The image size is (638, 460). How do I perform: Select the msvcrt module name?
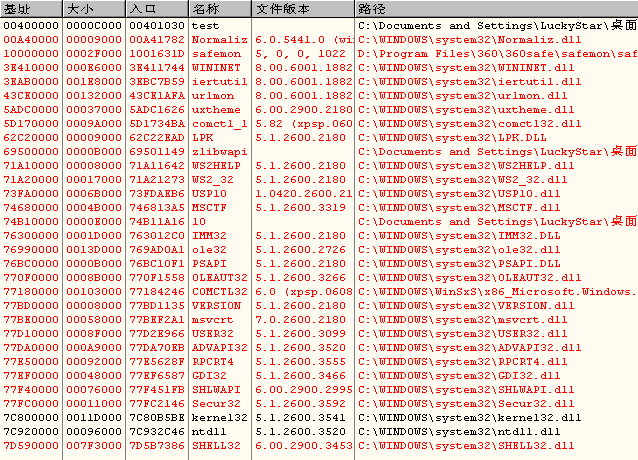click(213, 320)
